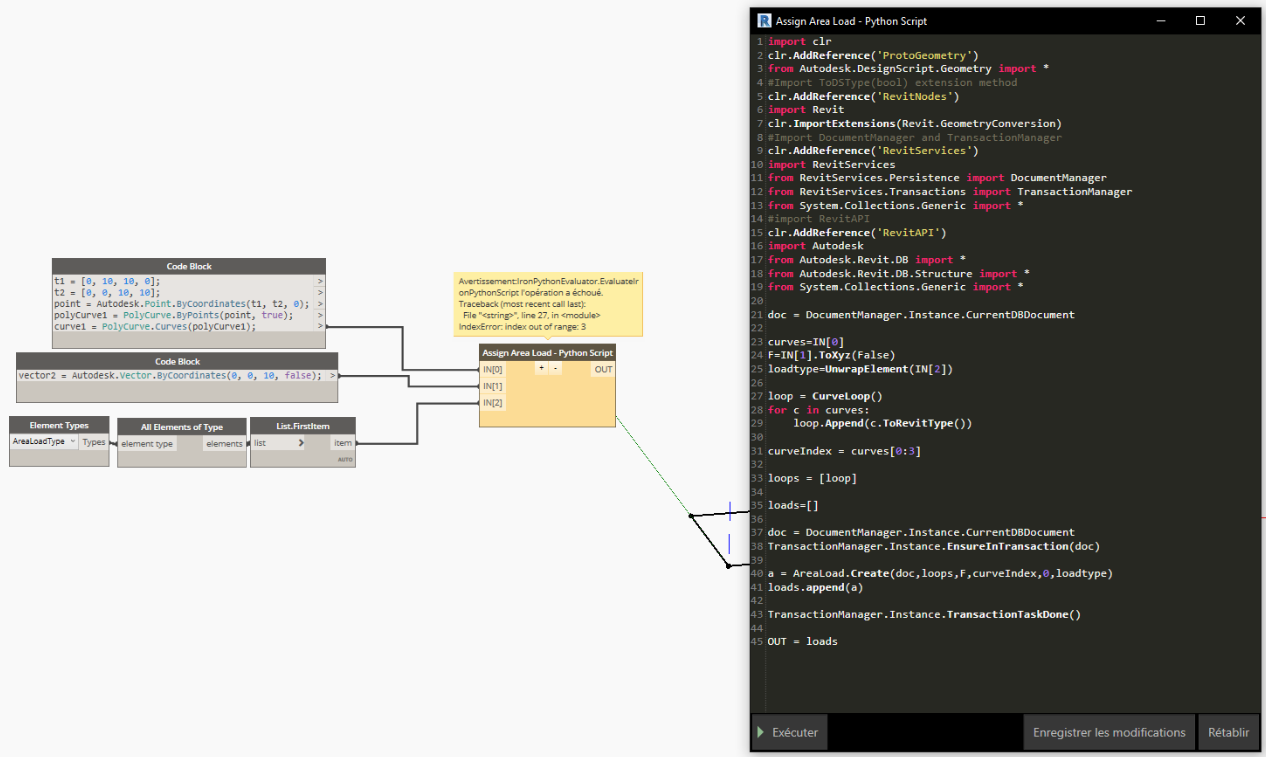Click the chevron on the list input of List.FirstItem
1266x757 pixels.
(x=301, y=443)
